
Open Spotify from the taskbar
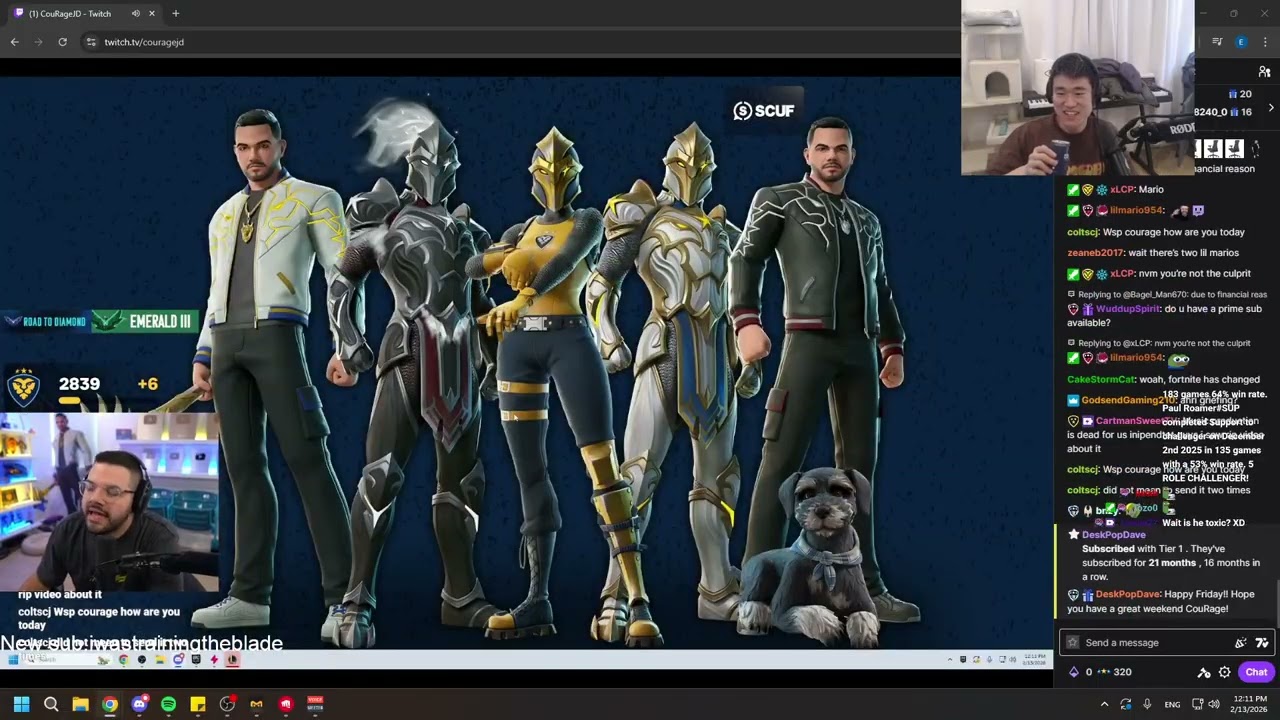click(x=168, y=704)
